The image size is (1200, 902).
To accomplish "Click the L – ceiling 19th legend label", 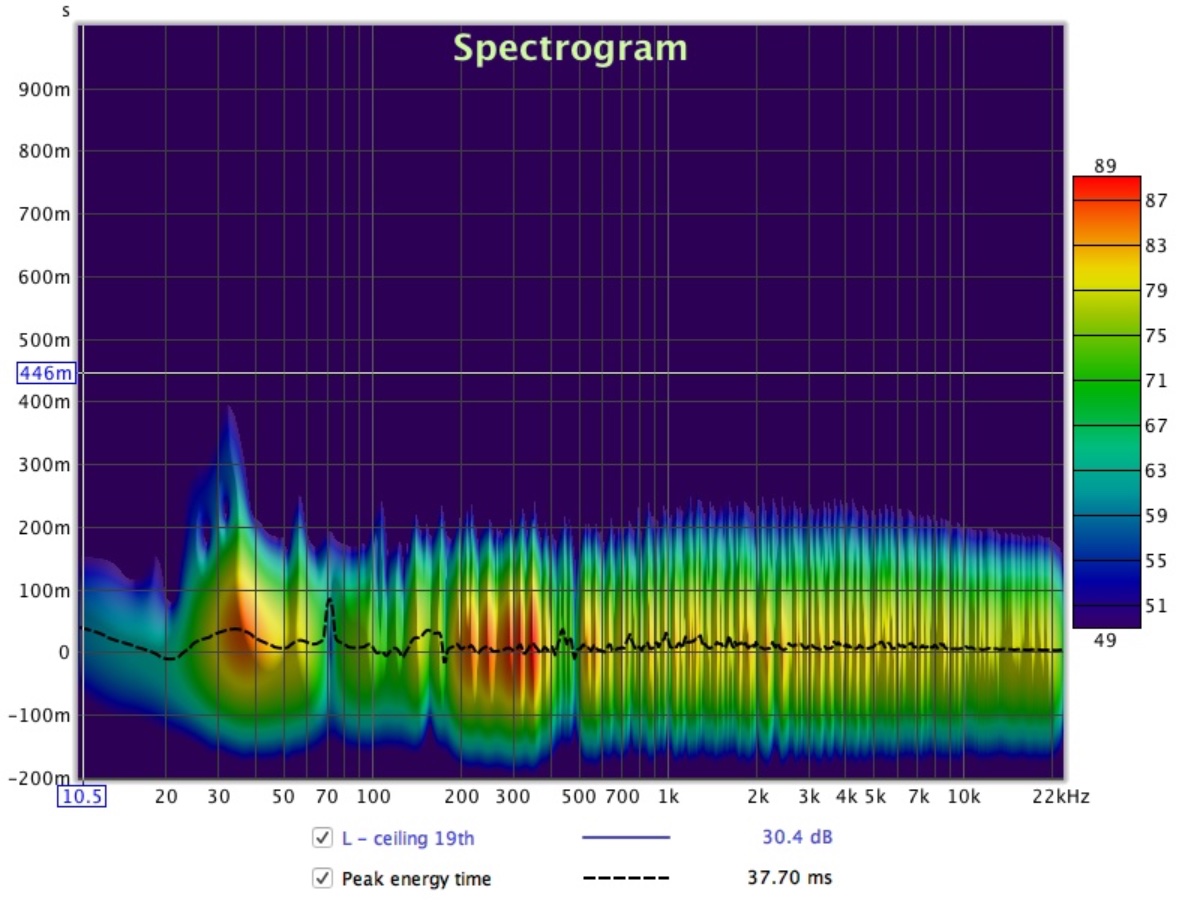I will coord(408,838).
